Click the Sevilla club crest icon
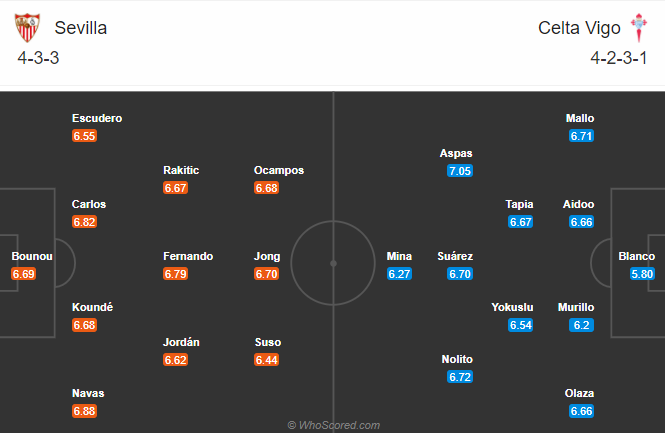 pyautogui.click(x=28, y=28)
